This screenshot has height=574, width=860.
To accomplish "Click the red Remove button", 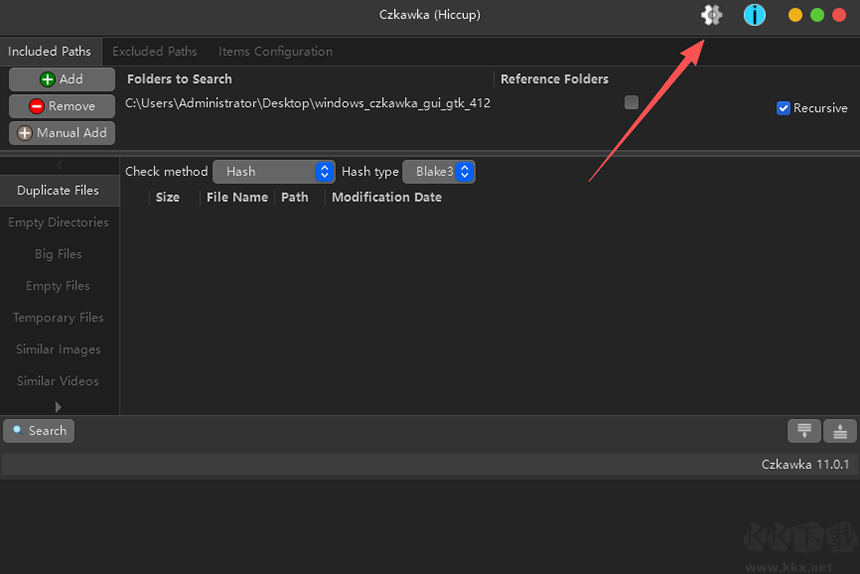I will click(61, 106).
